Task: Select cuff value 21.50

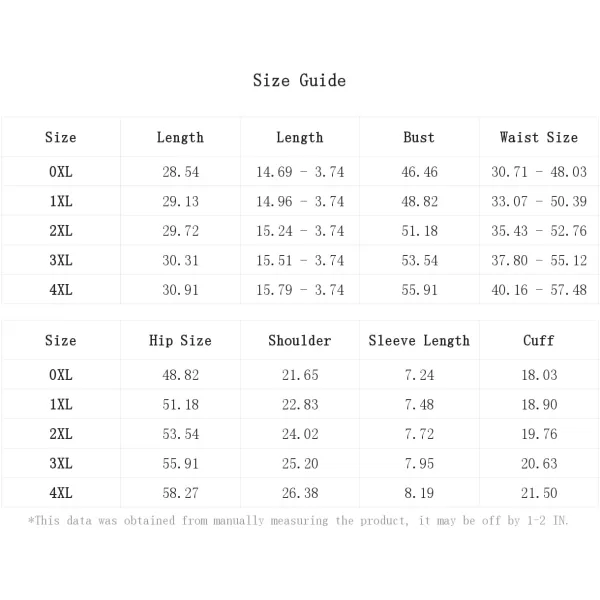Action: tap(539, 493)
